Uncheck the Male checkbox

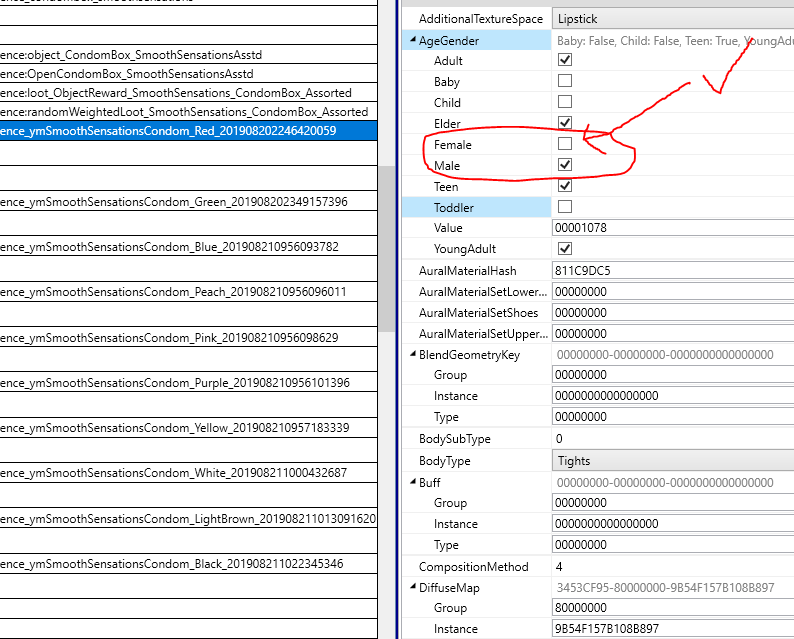[565, 165]
